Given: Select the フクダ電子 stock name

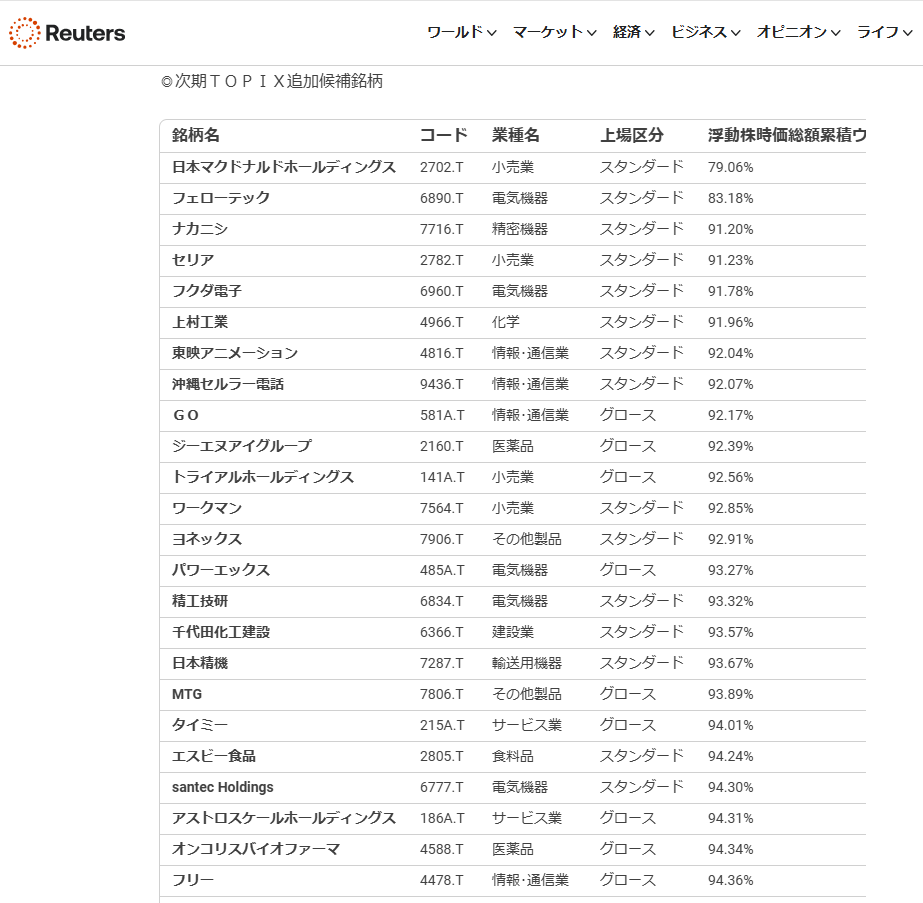Looking at the screenshot, I should (x=207, y=291).
